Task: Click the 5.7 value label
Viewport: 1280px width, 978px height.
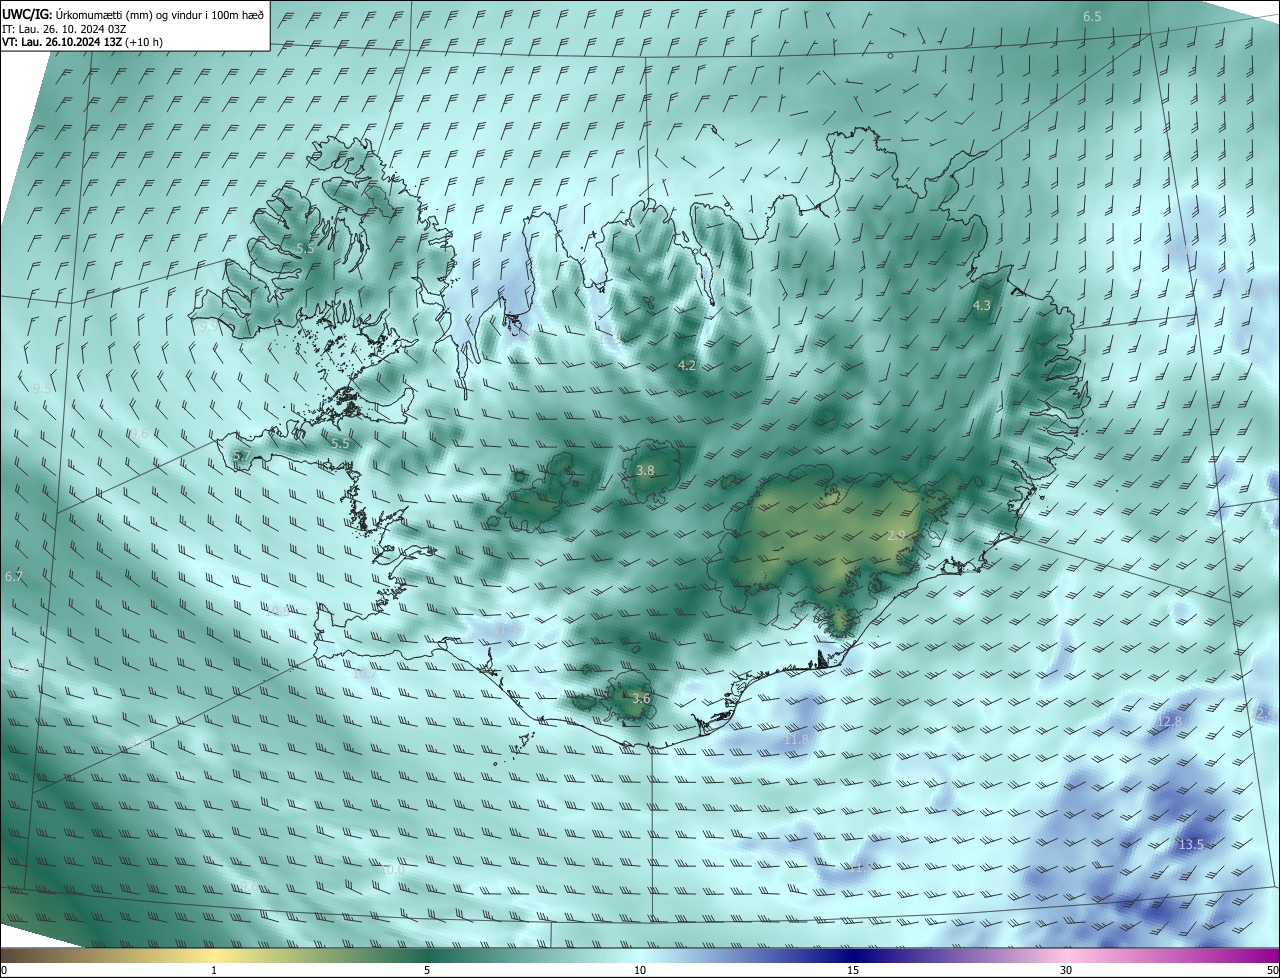Action: pyautogui.click(x=241, y=456)
